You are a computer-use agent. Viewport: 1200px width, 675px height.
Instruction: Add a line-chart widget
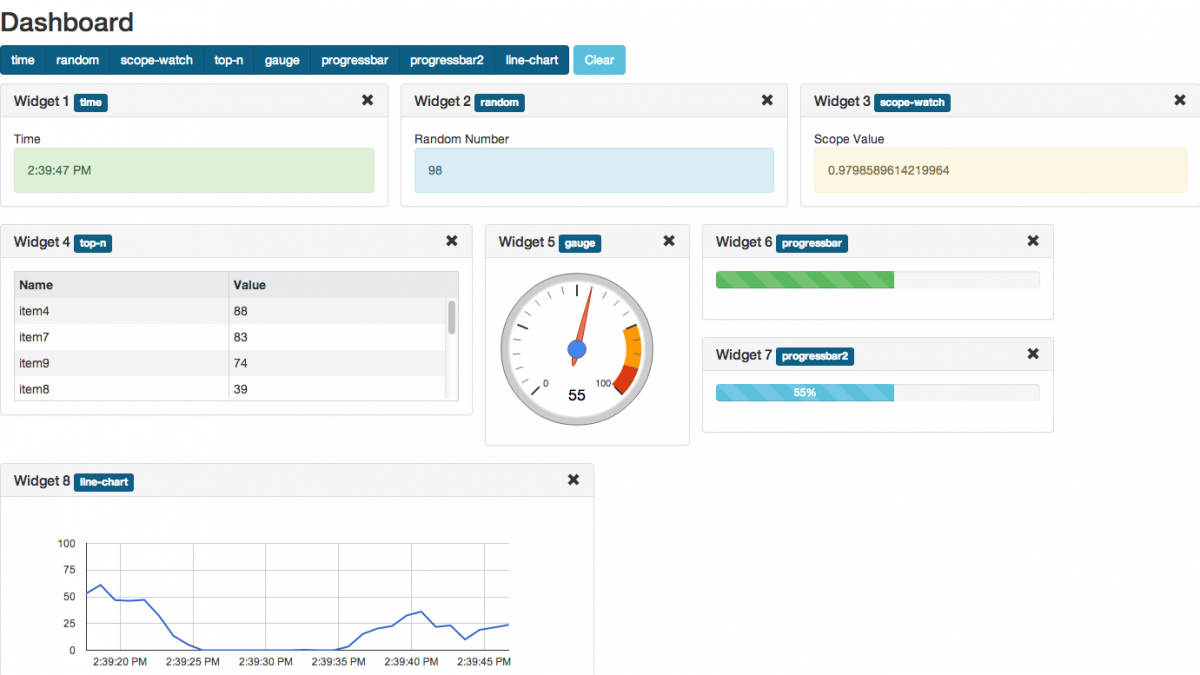(532, 60)
